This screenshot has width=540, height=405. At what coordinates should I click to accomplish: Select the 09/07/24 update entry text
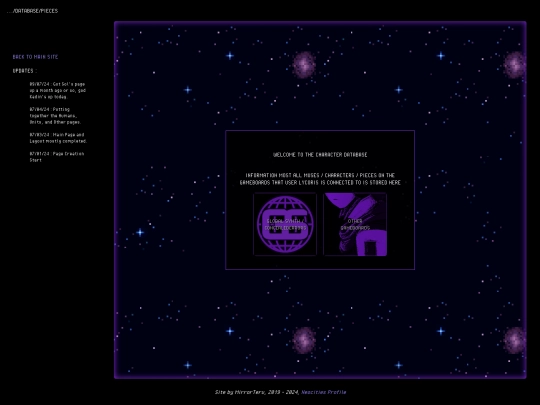tap(58, 90)
